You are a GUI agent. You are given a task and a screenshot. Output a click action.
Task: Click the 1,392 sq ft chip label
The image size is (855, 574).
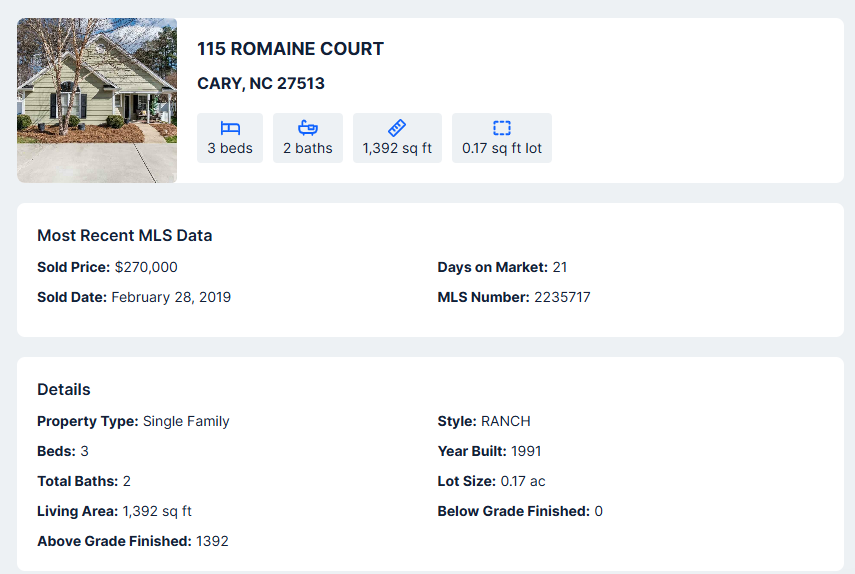point(397,148)
